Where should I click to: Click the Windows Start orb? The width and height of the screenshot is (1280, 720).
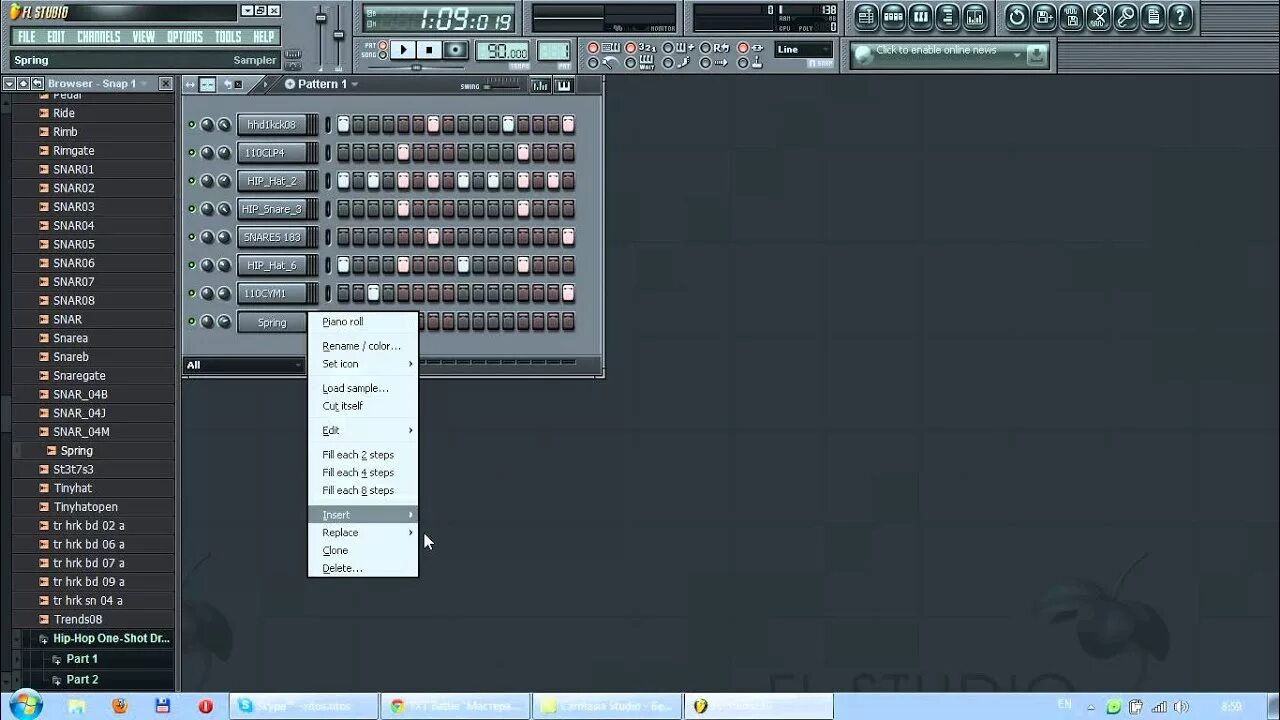pos(25,704)
